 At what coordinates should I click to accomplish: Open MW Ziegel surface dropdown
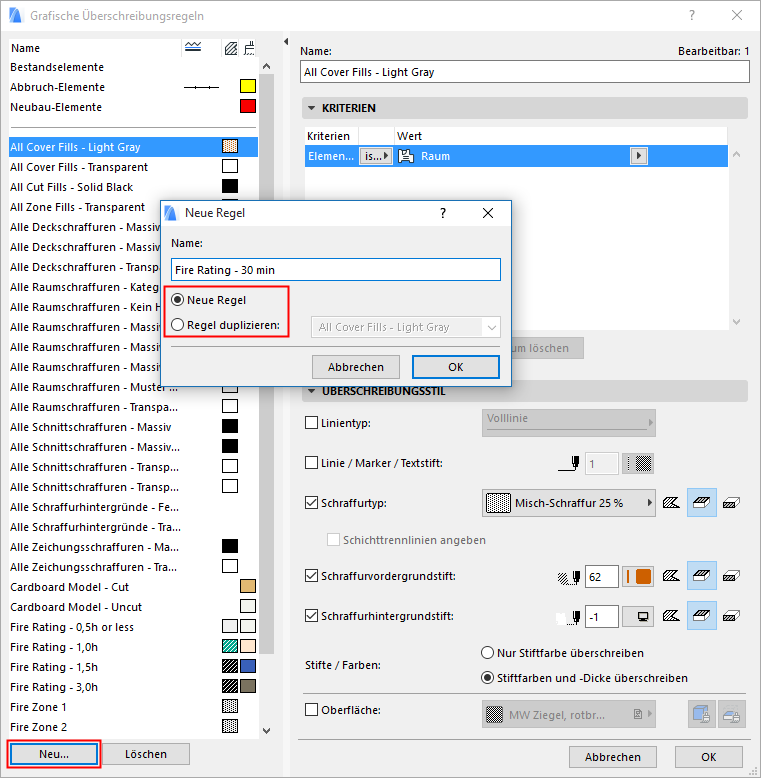[569, 714]
